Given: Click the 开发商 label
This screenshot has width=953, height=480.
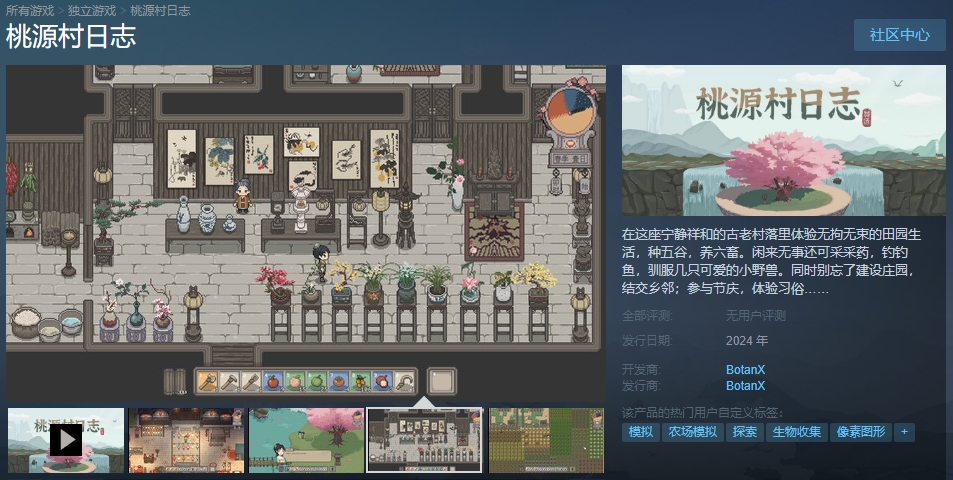Looking at the screenshot, I should [641, 369].
